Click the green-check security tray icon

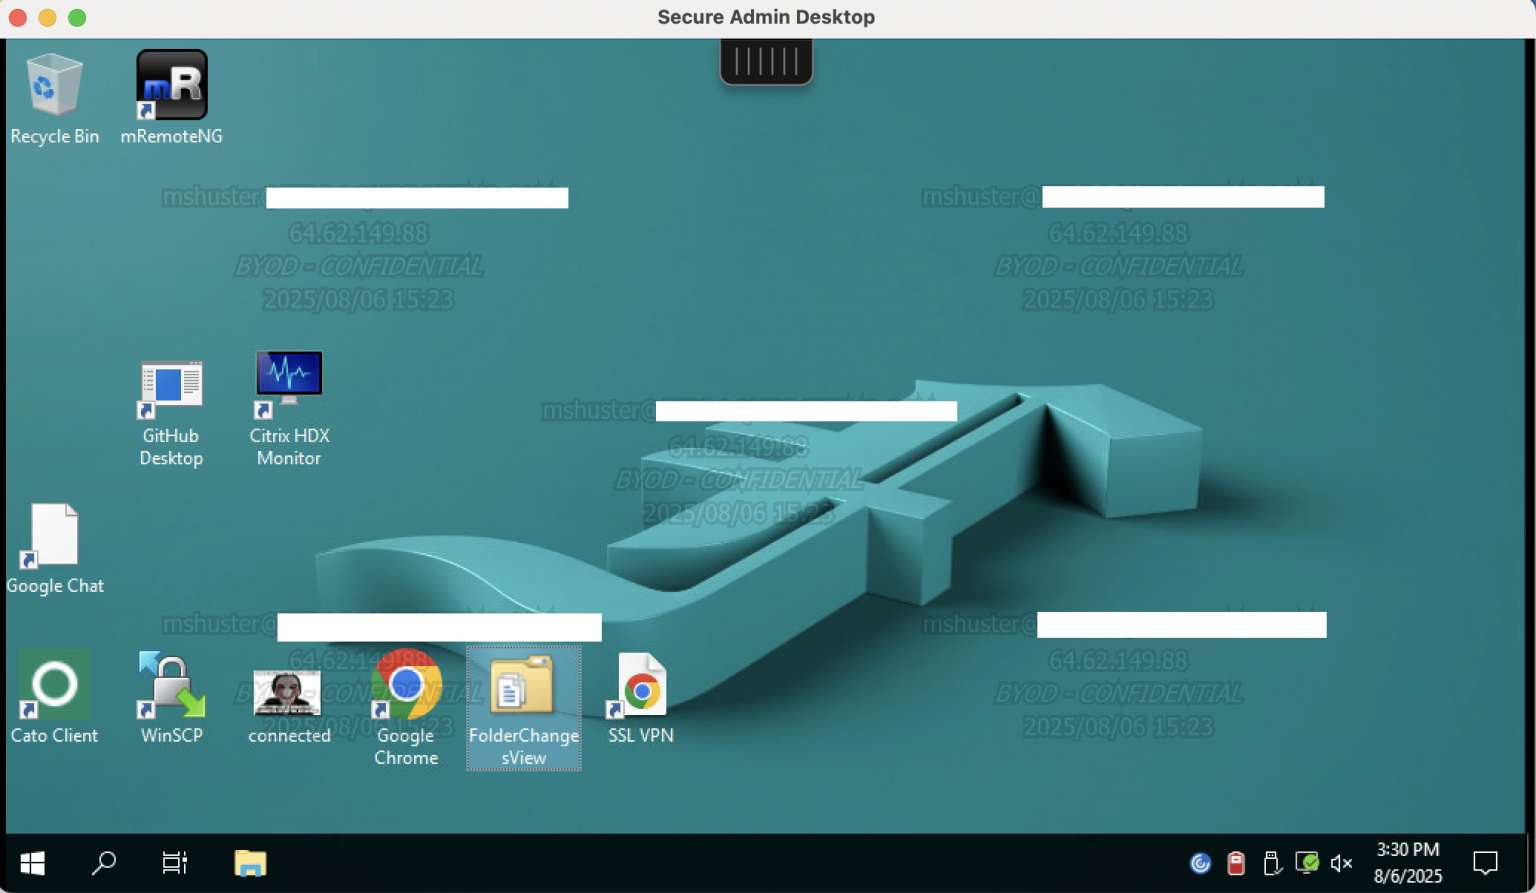[x=1307, y=862]
